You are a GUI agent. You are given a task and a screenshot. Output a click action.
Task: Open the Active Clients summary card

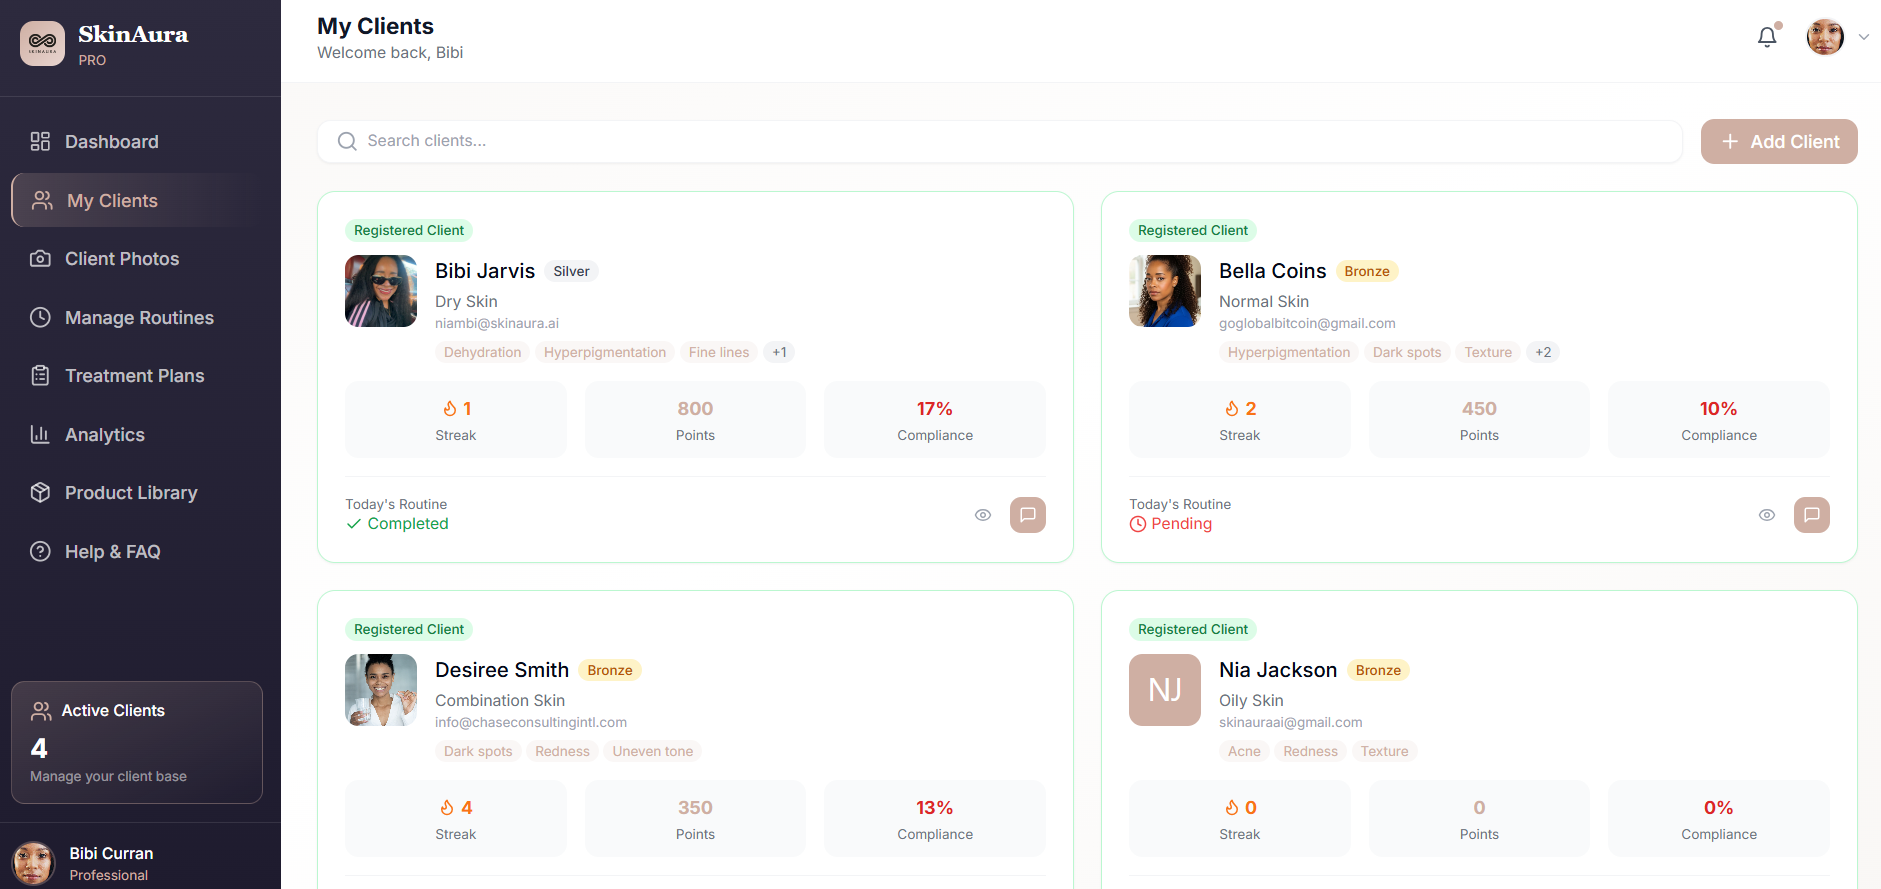[x=137, y=742]
